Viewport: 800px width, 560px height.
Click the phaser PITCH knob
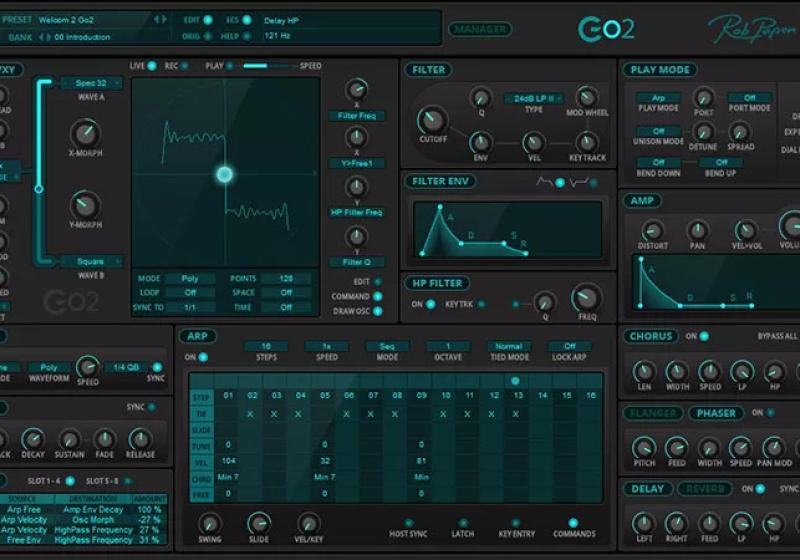(x=644, y=448)
